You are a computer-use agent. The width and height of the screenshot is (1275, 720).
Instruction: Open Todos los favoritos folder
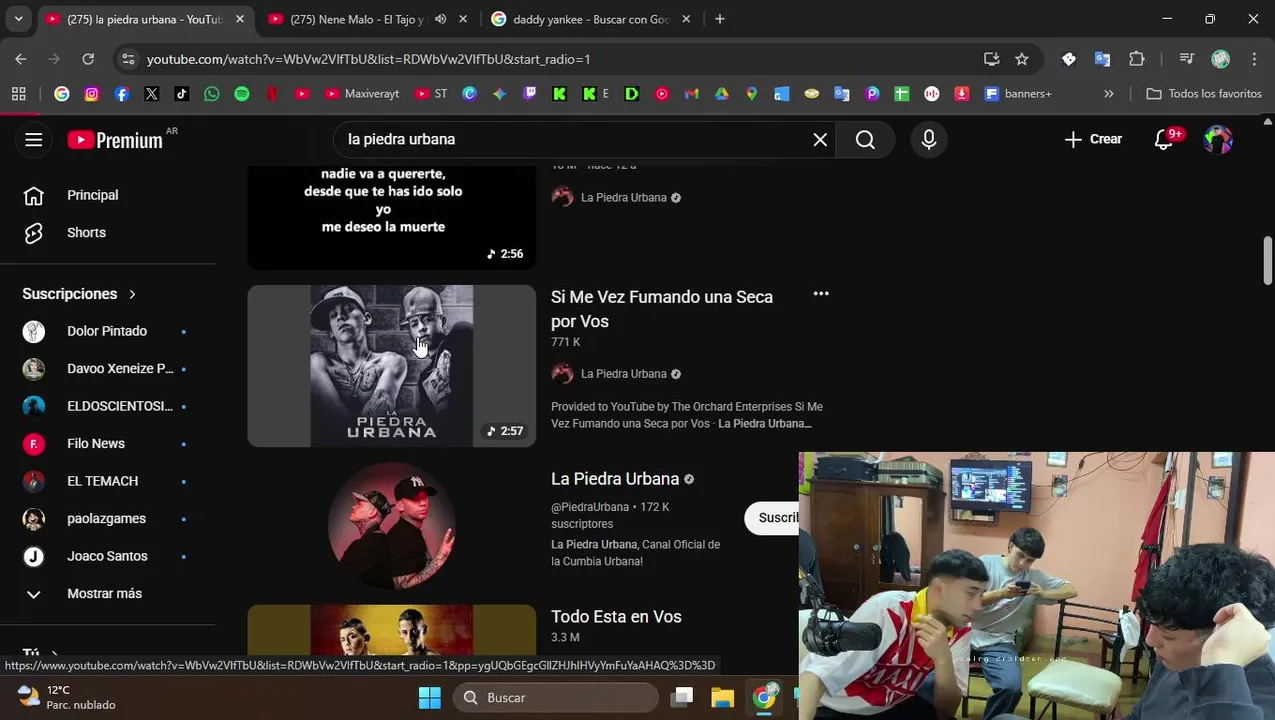[1204, 94]
